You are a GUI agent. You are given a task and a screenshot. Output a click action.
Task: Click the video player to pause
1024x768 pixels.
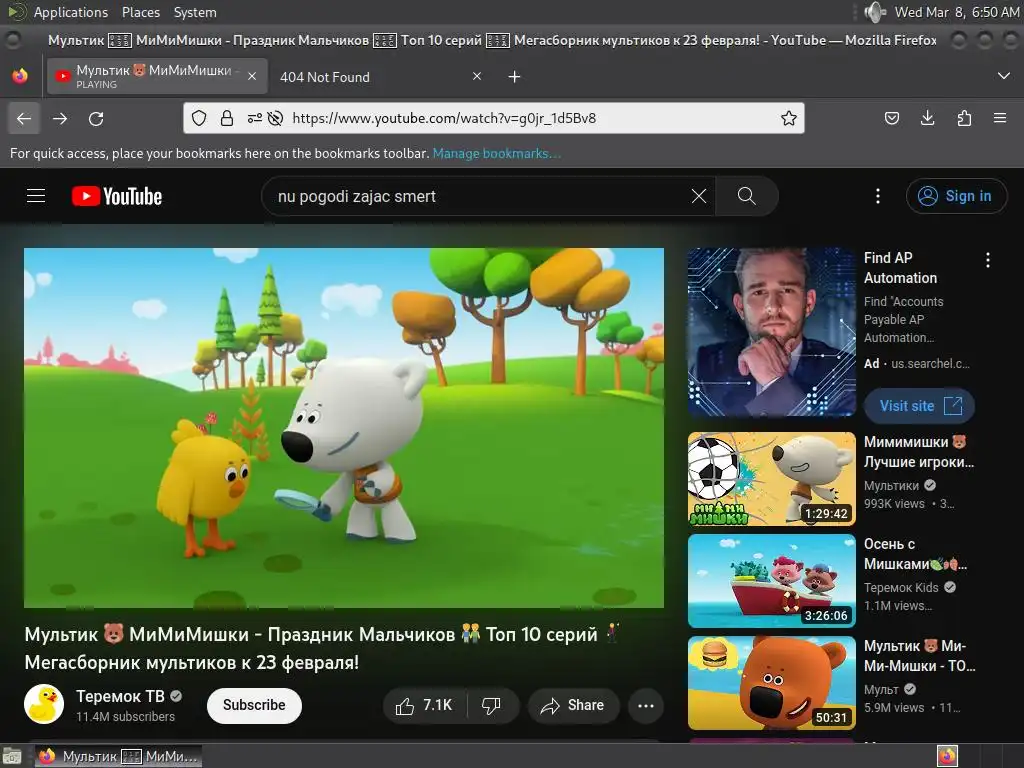pyautogui.click(x=344, y=428)
